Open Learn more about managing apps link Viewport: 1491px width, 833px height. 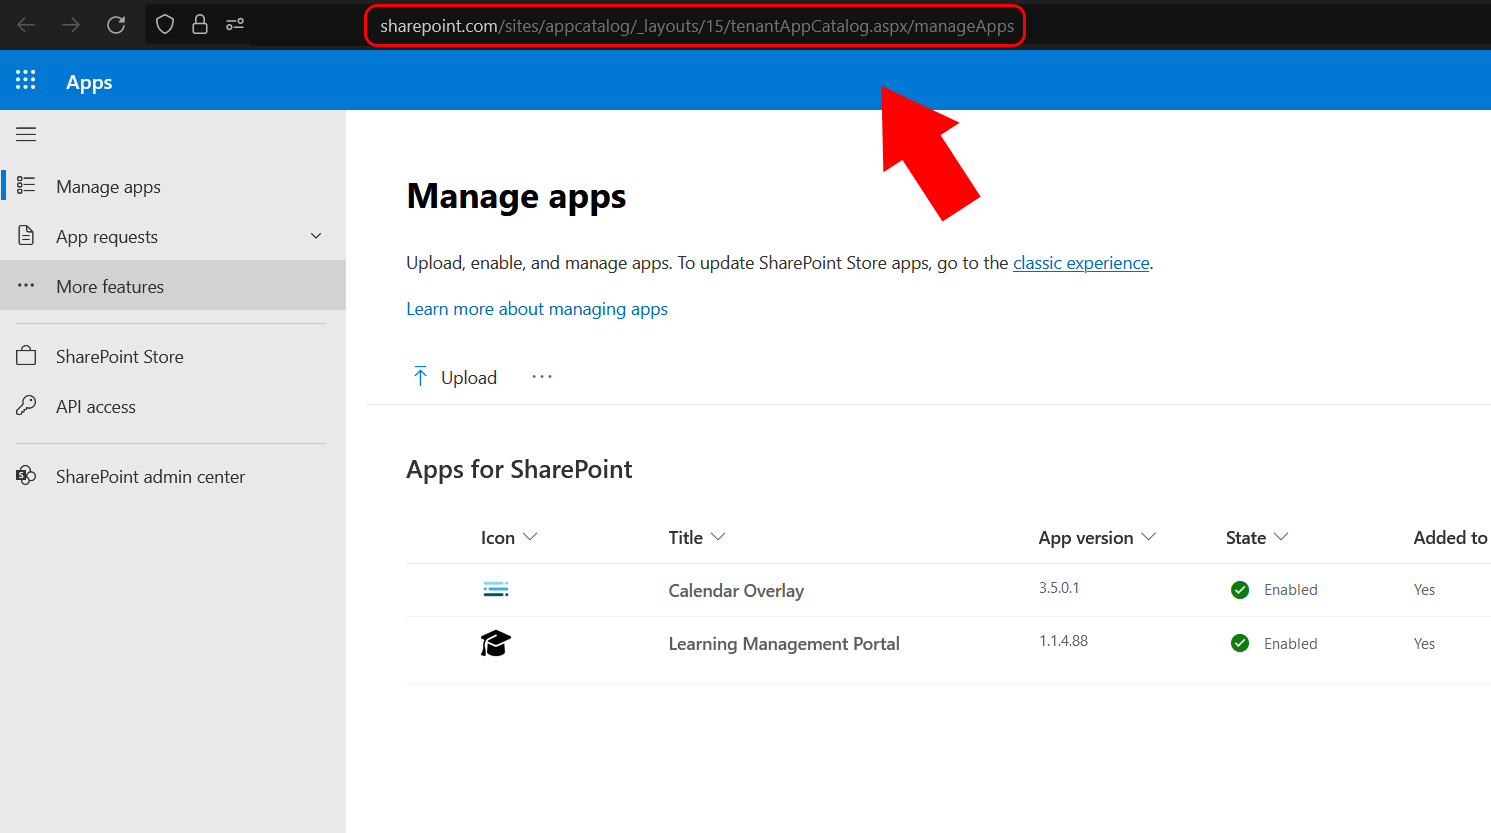pyautogui.click(x=537, y=309)
